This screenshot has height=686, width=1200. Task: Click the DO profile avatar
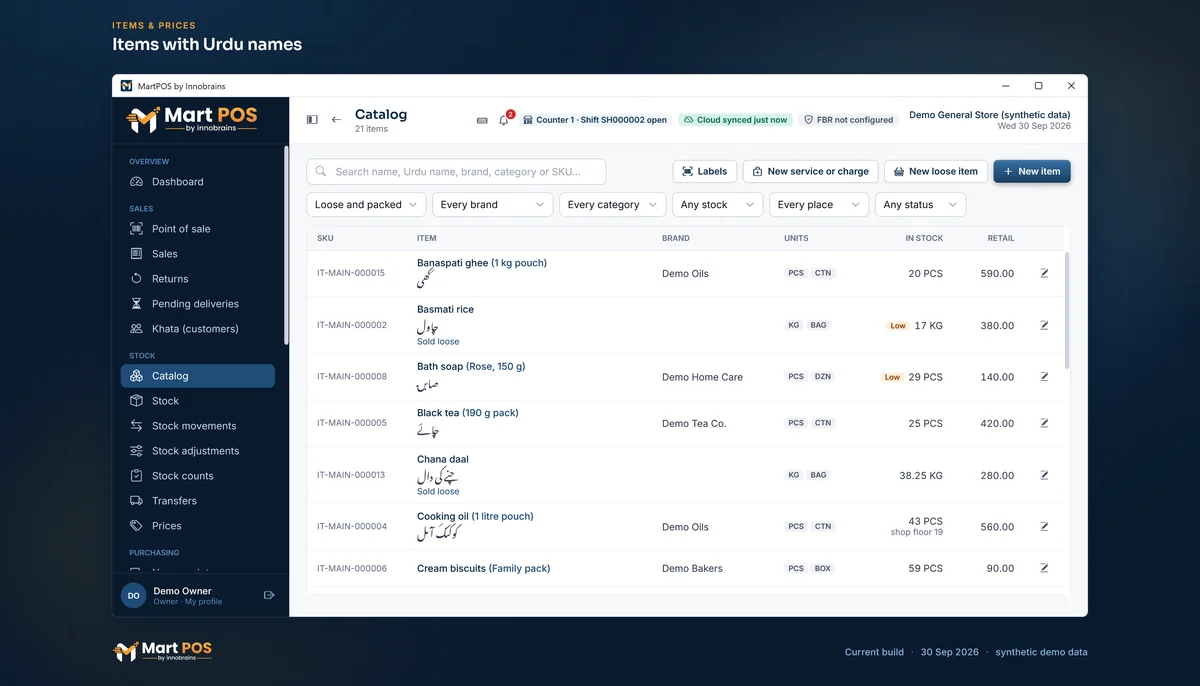pos(133,595)
